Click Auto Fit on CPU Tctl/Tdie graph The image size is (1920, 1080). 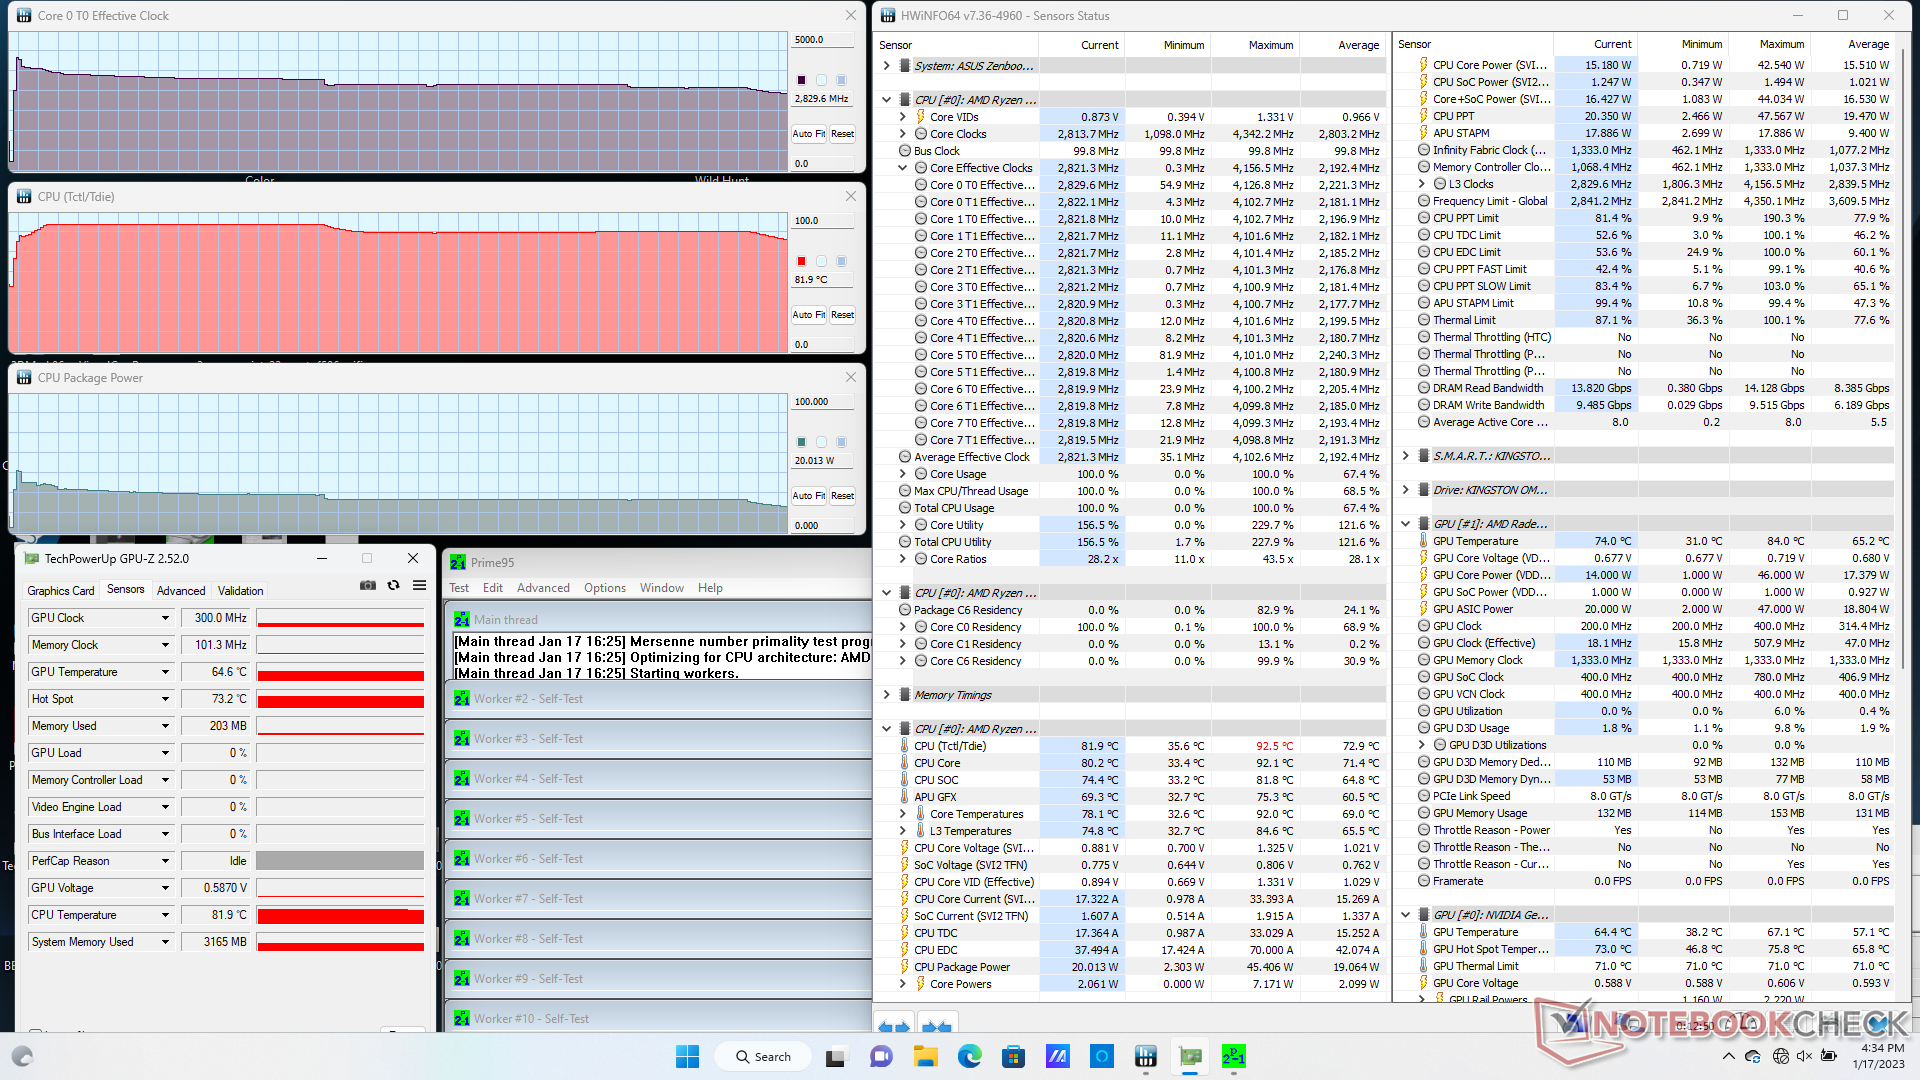pyautogui.click(x=808, y=315)
